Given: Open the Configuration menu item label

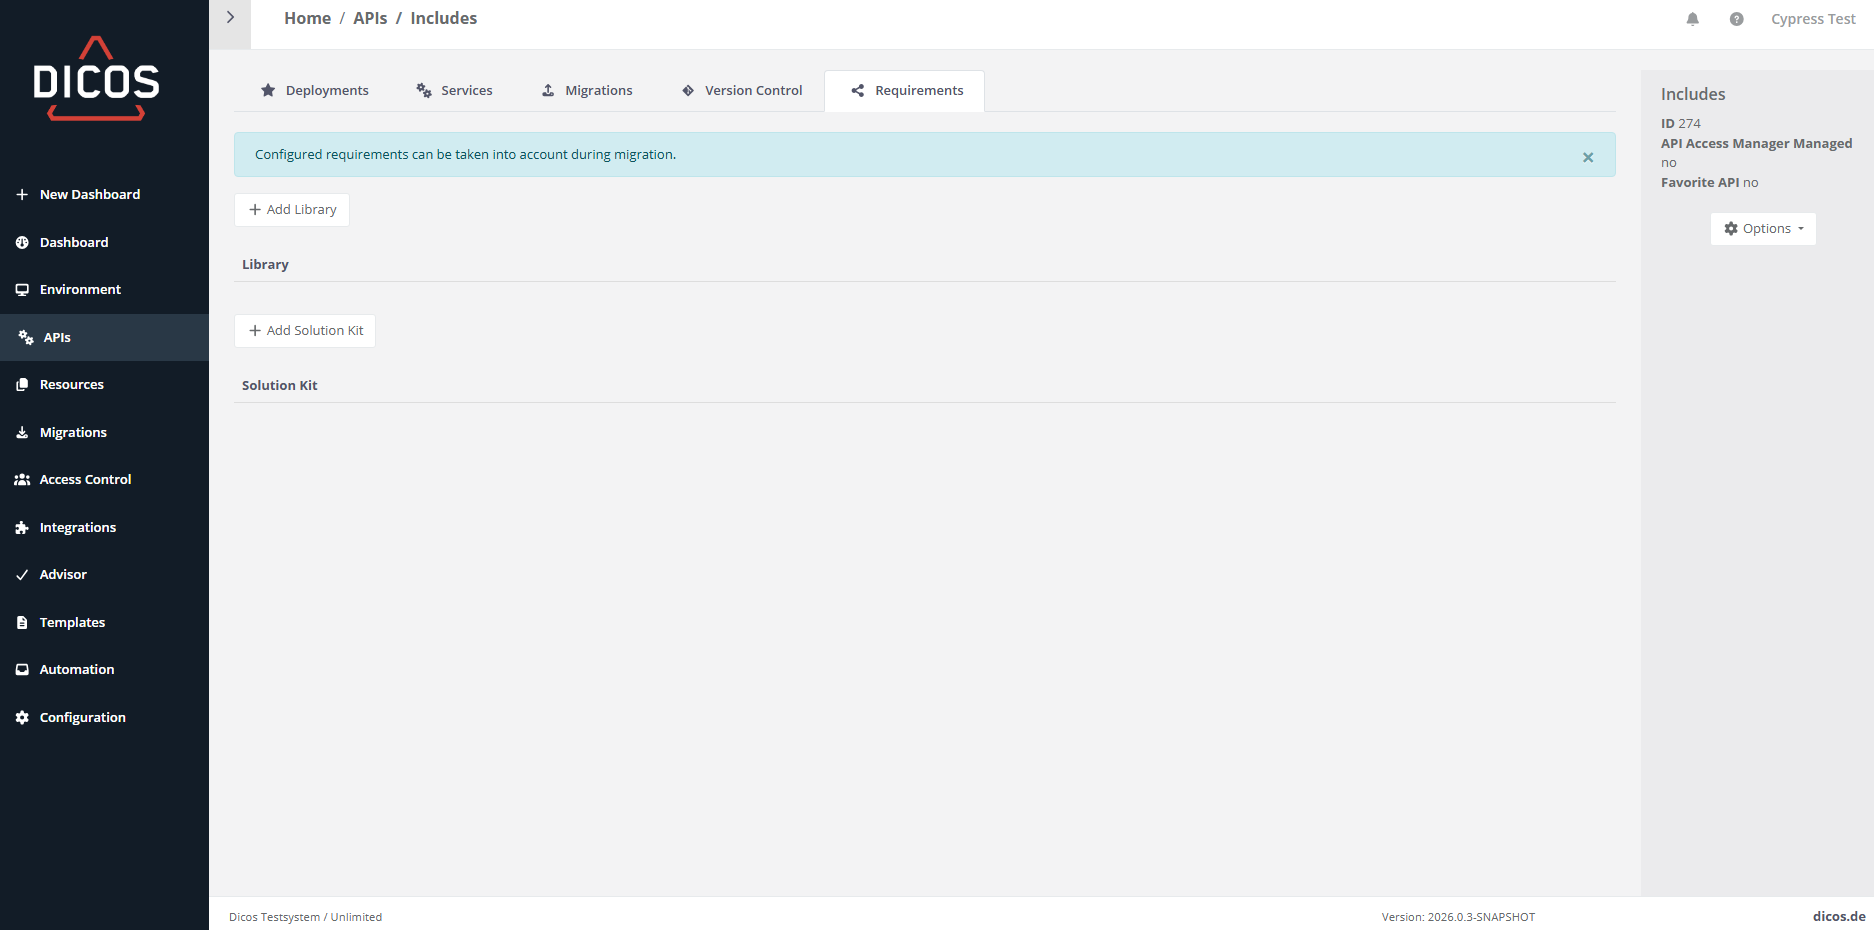Looking at the screenshot, I should click(x=83, y=718).
